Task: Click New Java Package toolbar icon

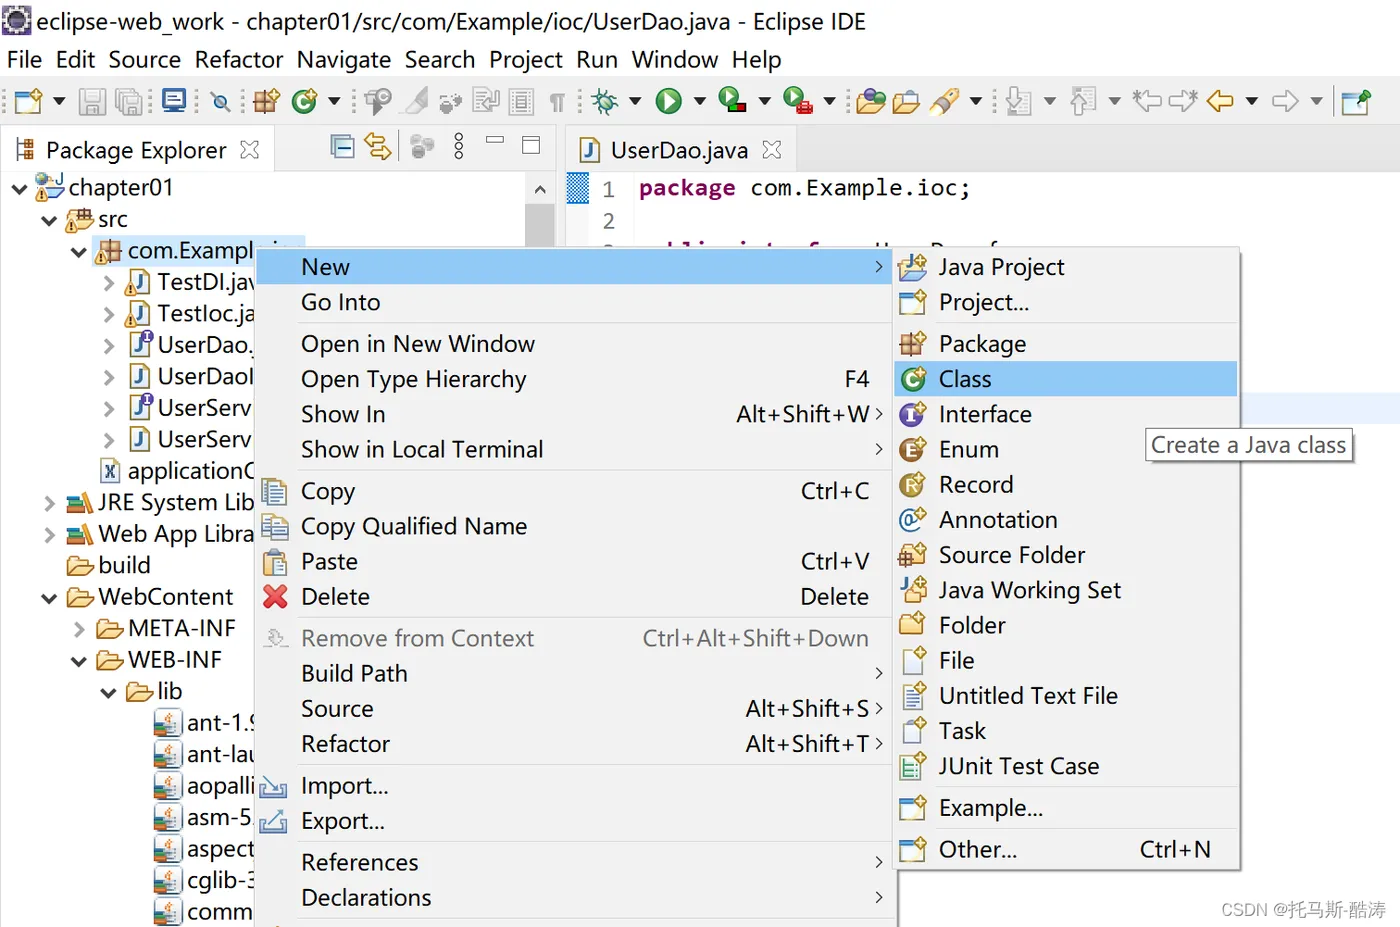Action: (266, 101)
